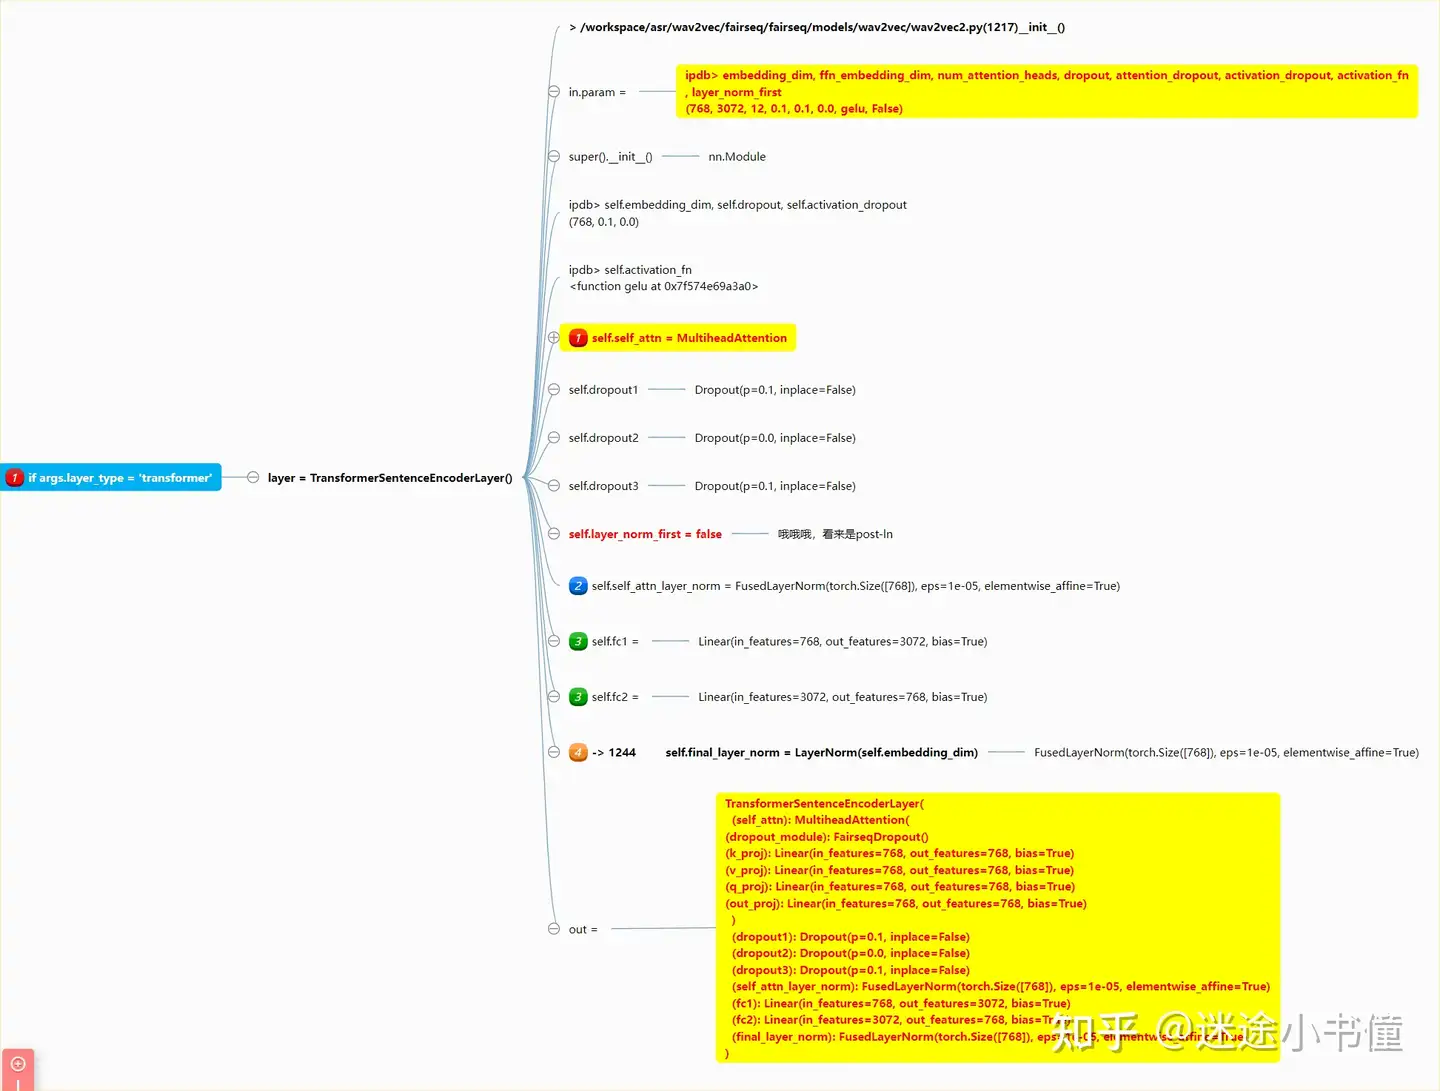Select the highlighted 'self.self_attn = MultiheadAttention' node
Screen dimensions: 1440x1091
678,338
